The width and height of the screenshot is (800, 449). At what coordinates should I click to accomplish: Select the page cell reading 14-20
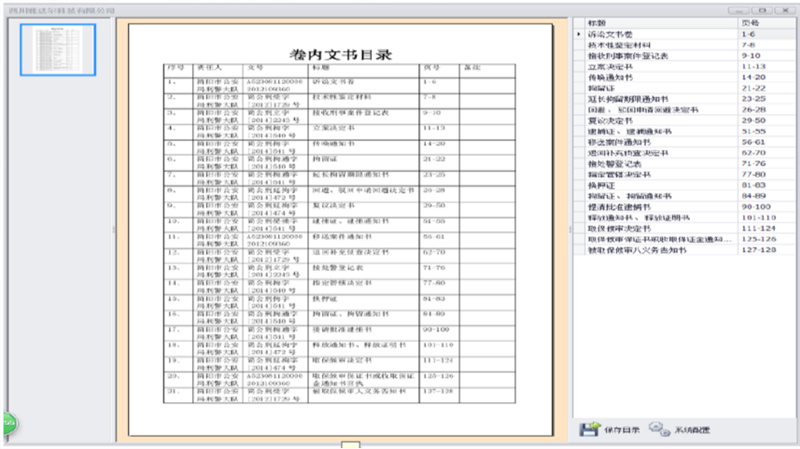[766, 77]
